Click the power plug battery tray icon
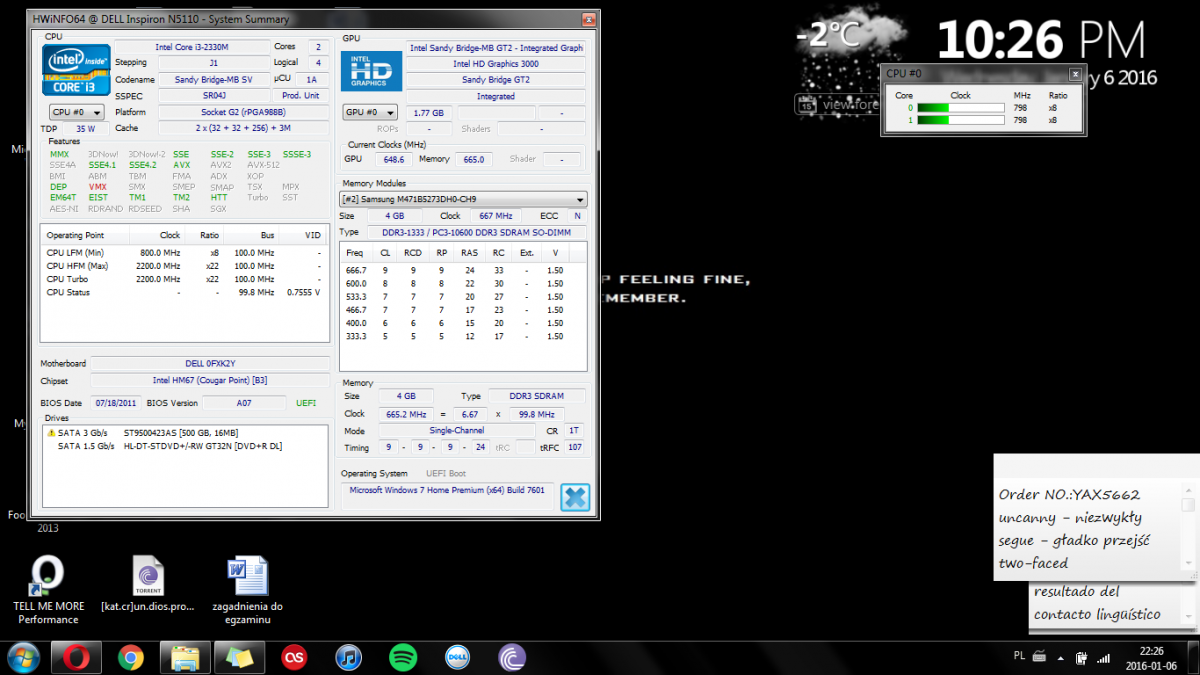 click(1081, 657)
